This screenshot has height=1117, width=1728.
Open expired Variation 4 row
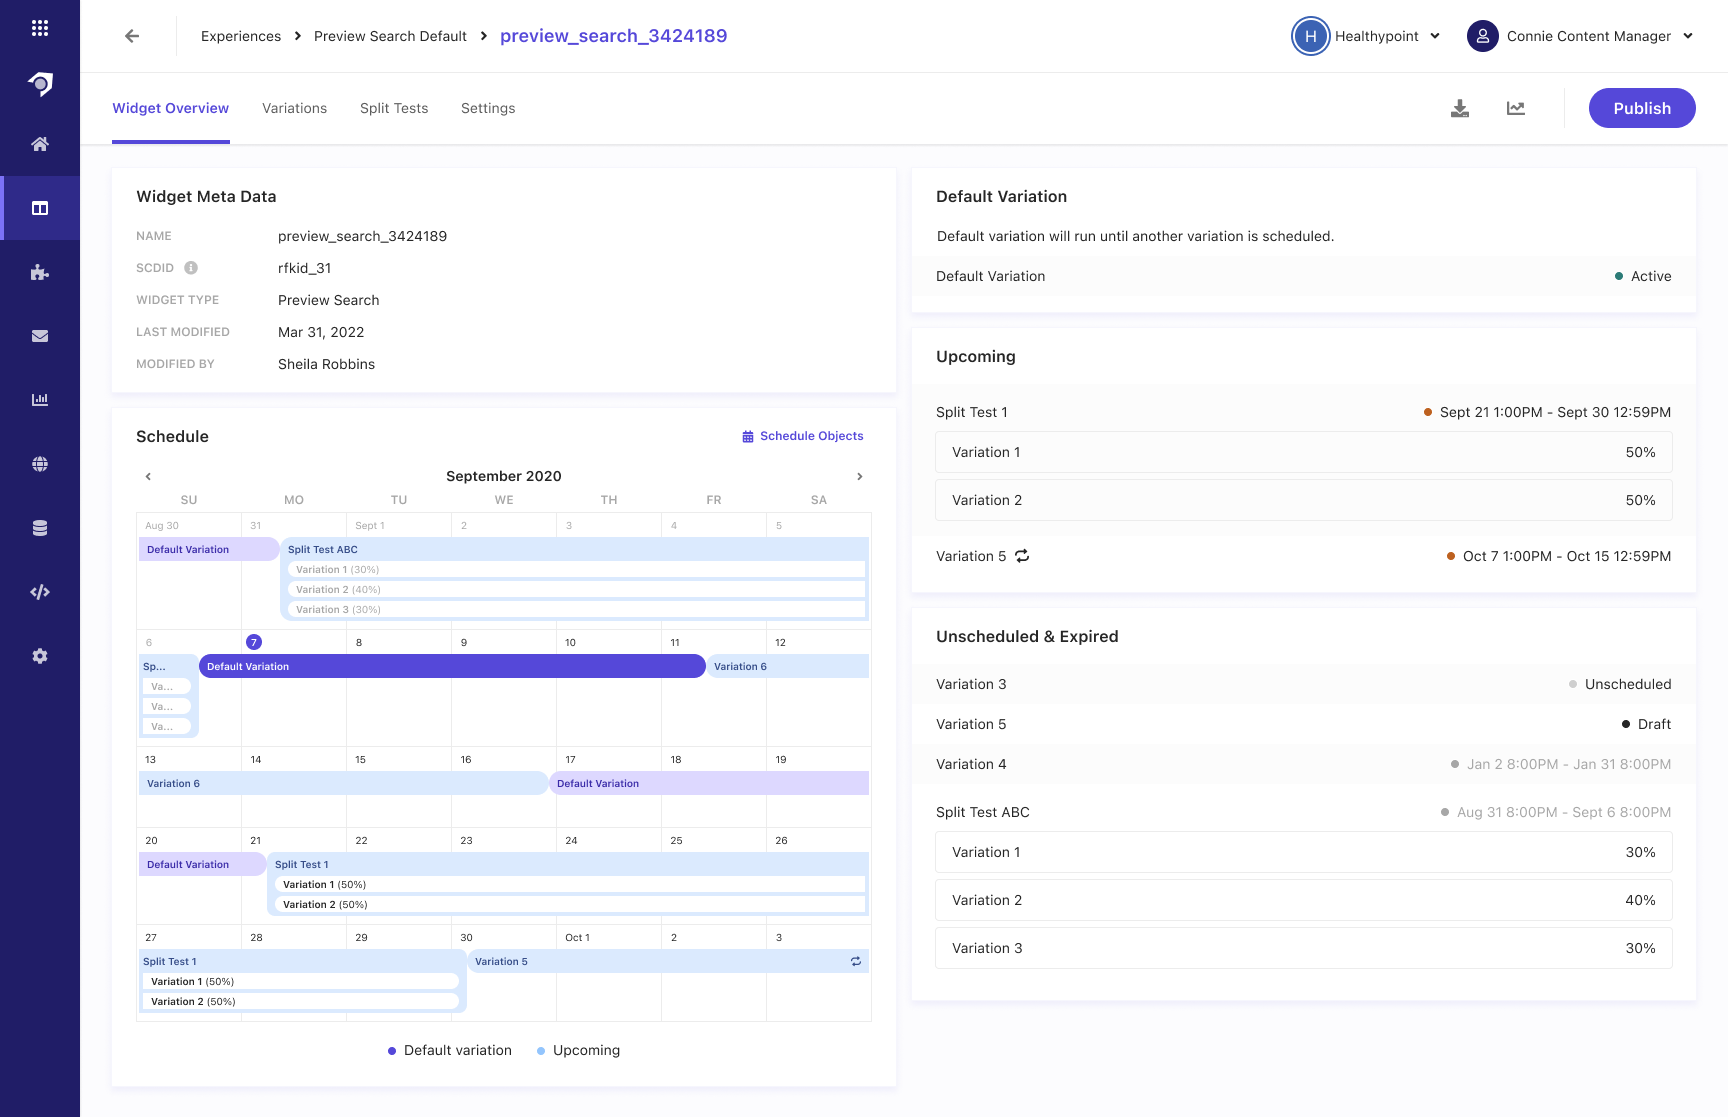point(1304,764)
